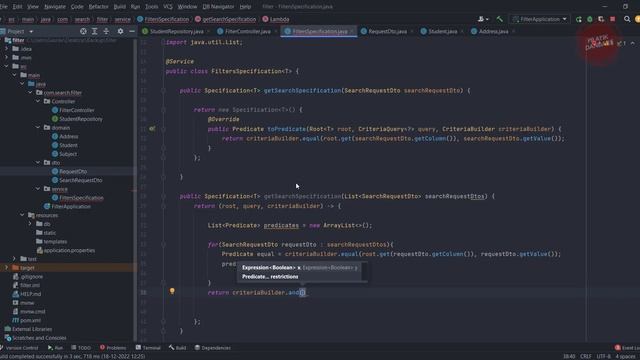Screen dimensions: 640x360
Task: Collapse the resources folder
Action: 22,215
